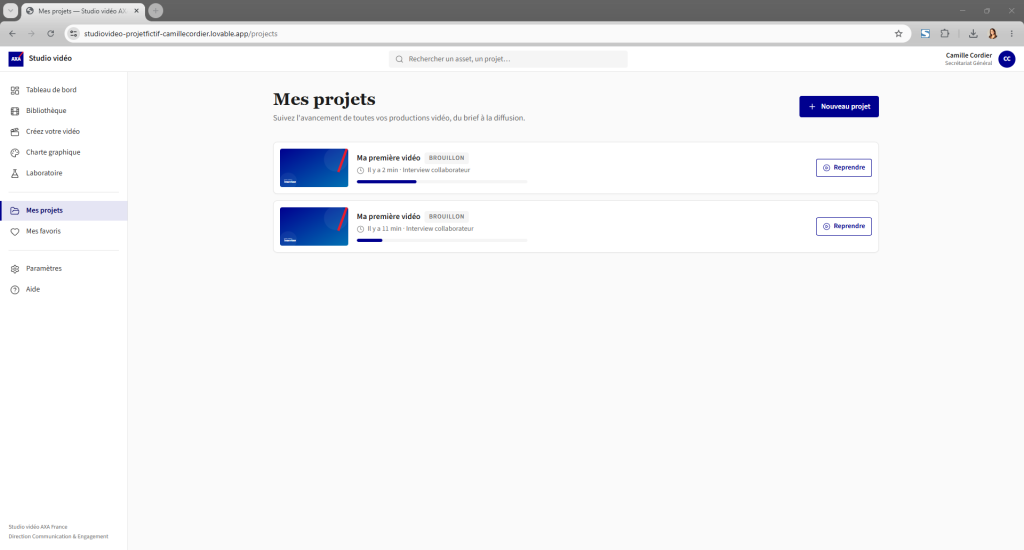
Task: Go to Tableau de bord
Action: pyautogui.click(x=64, y=90)
